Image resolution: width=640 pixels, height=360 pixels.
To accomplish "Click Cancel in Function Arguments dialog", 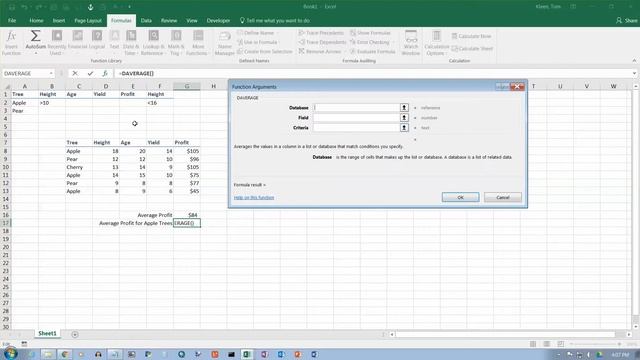I will (503, 197).
